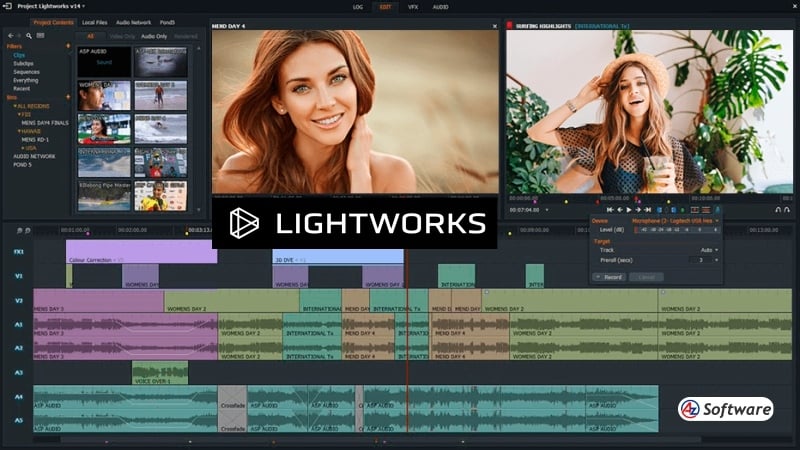Select the Recent filter

coord(21,88)
